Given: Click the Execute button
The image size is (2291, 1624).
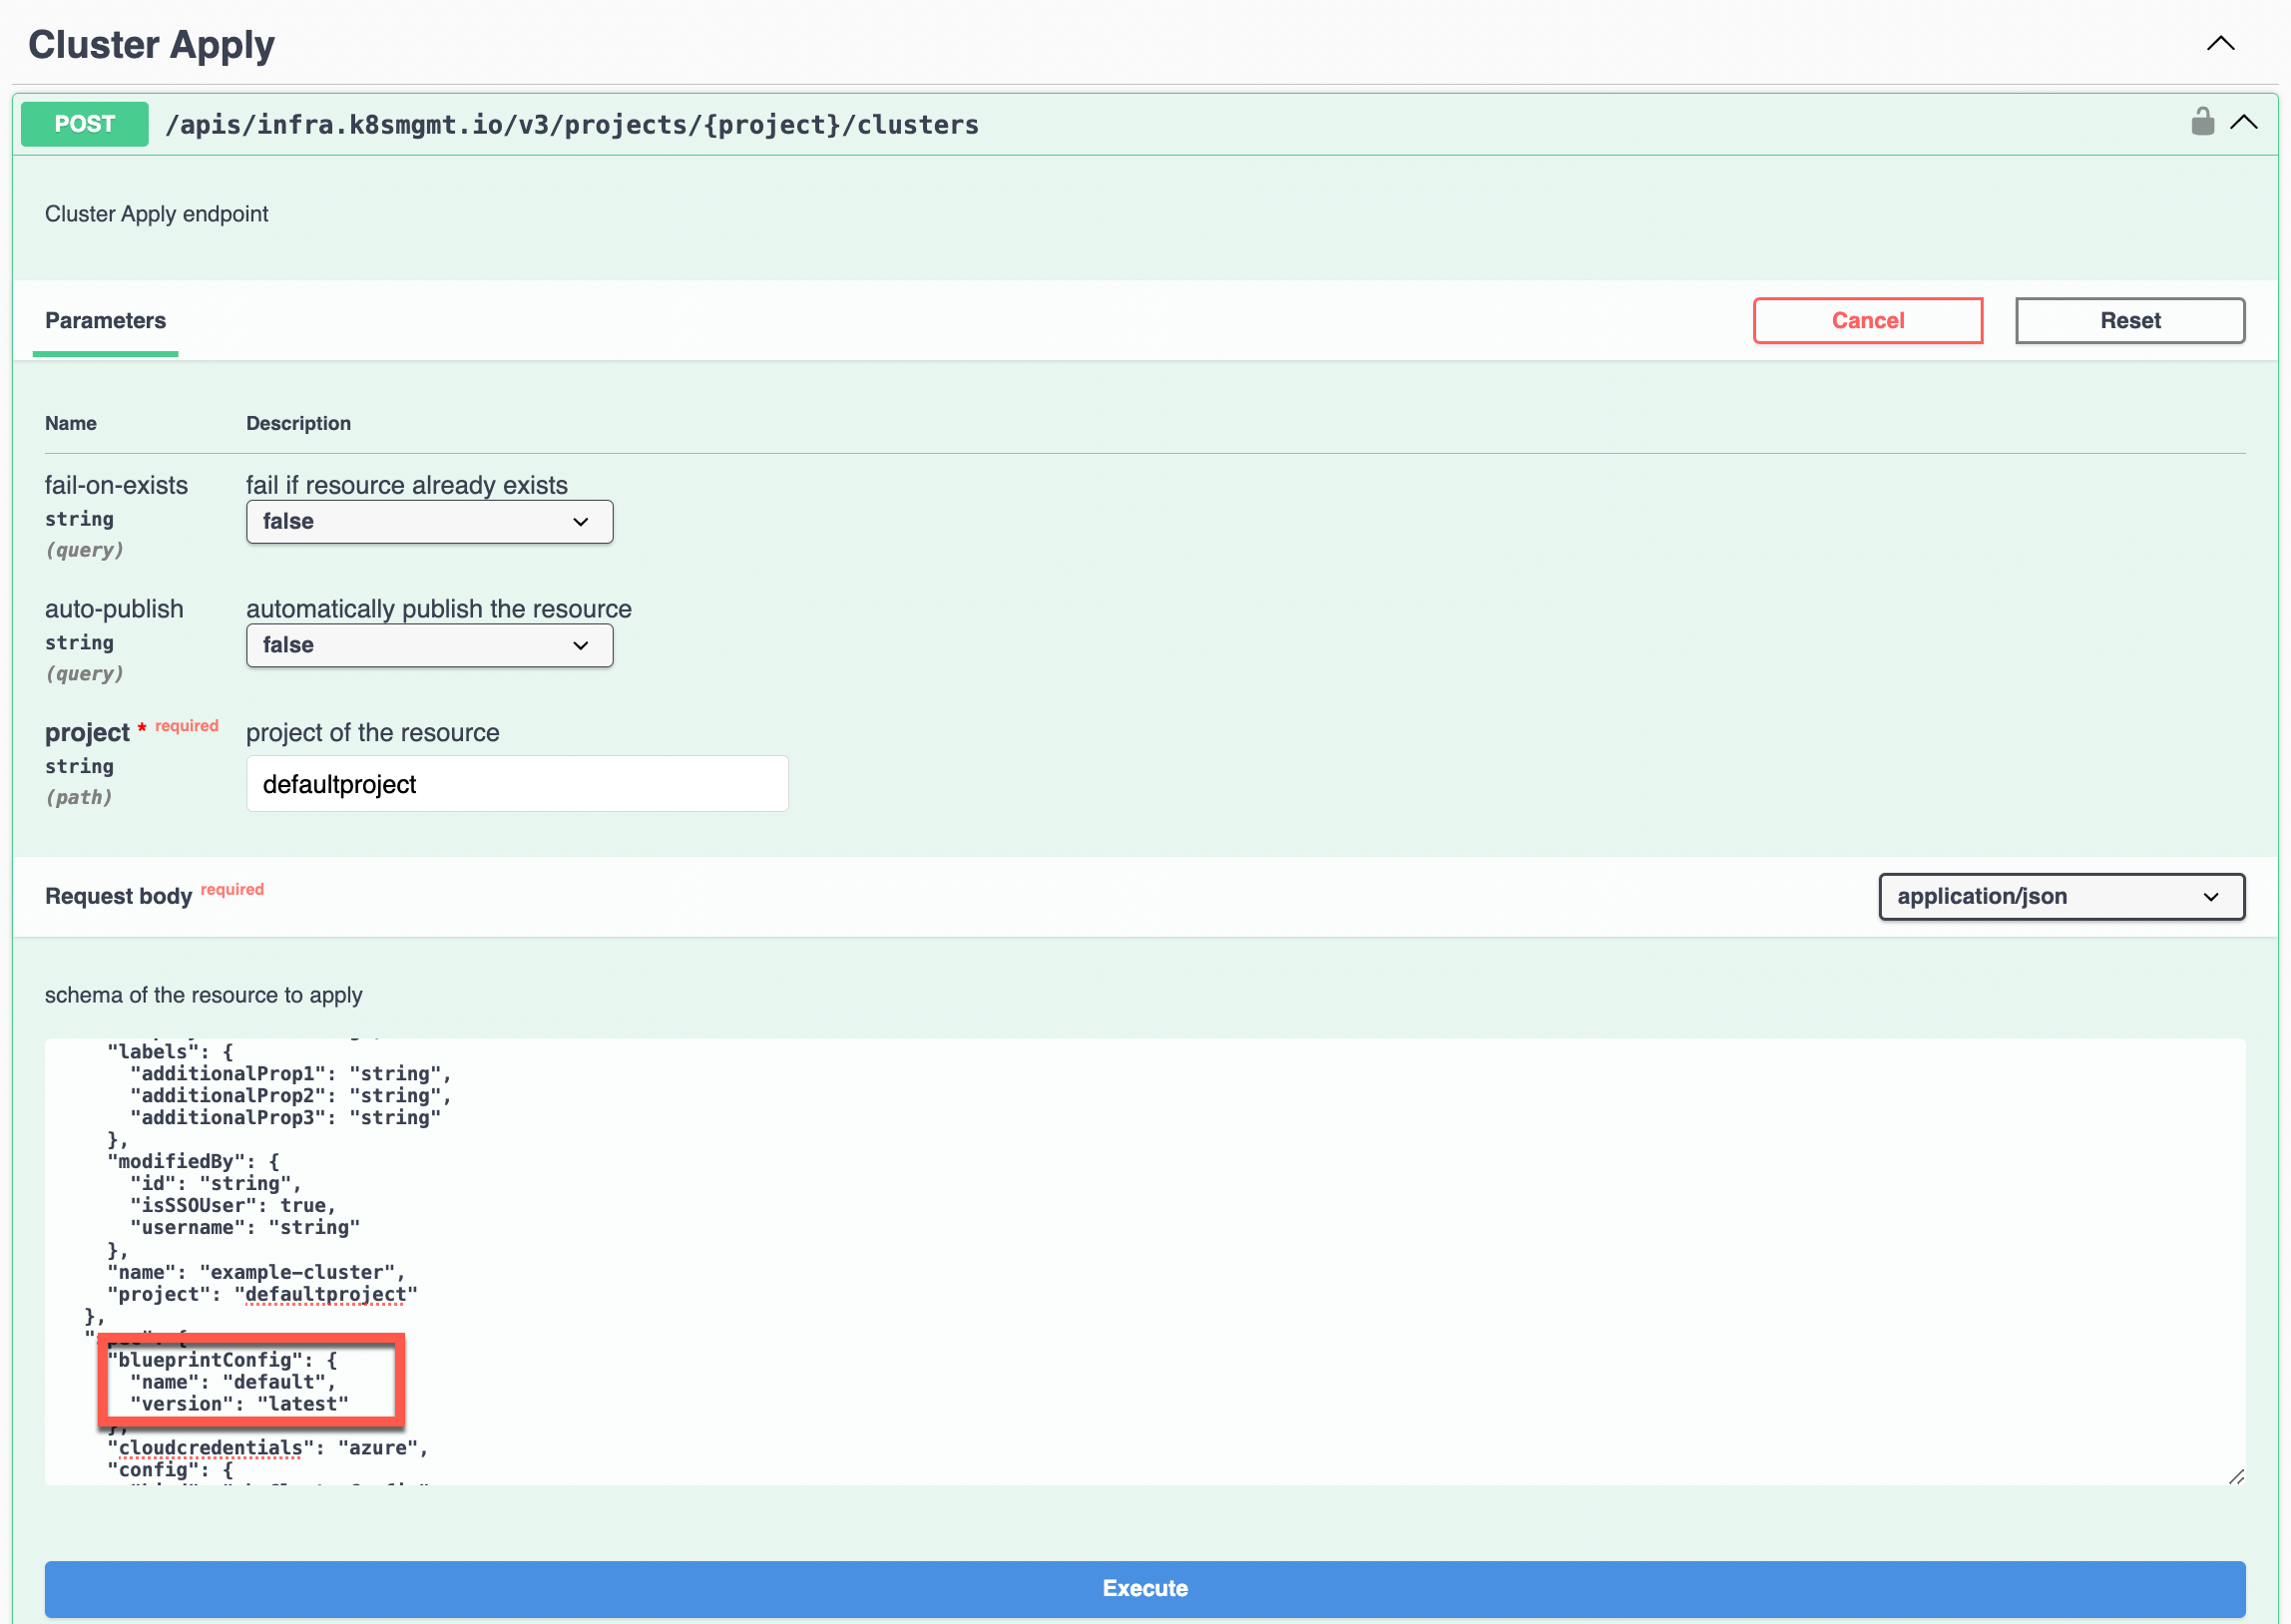Looking at the screenshot, I should coord(1145,1588).
